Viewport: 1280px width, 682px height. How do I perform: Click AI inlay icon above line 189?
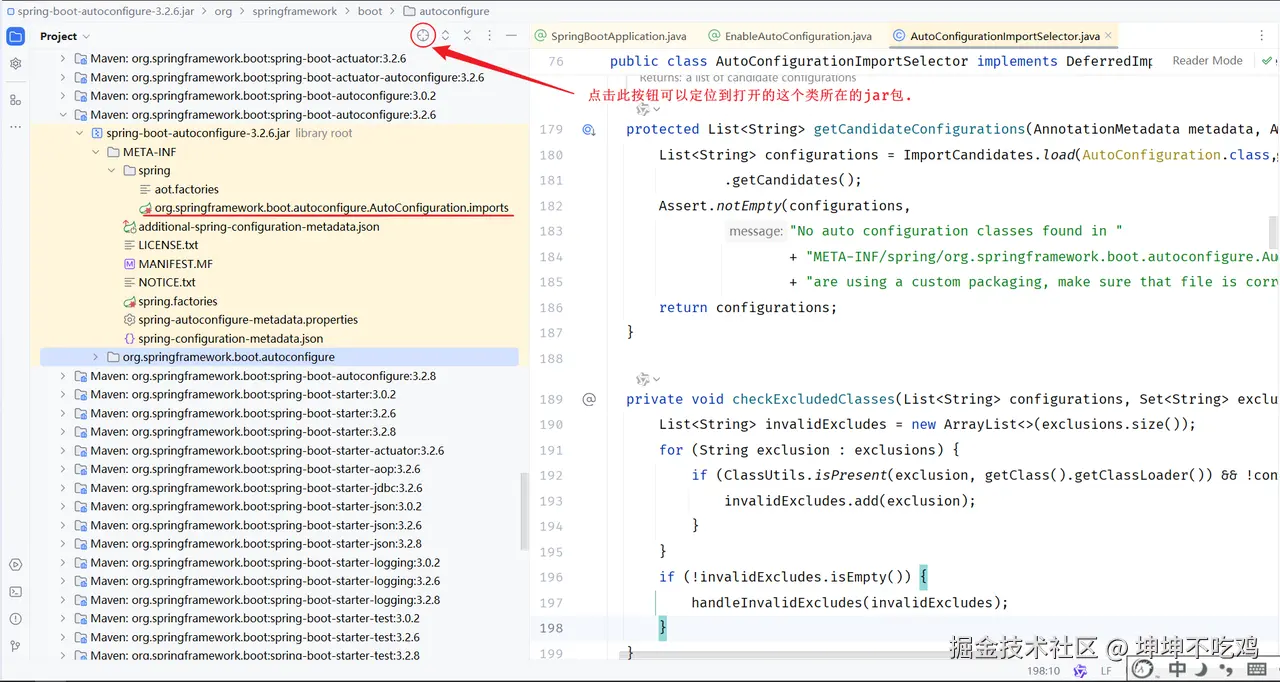pyautogui.click(x=645, y=379)
